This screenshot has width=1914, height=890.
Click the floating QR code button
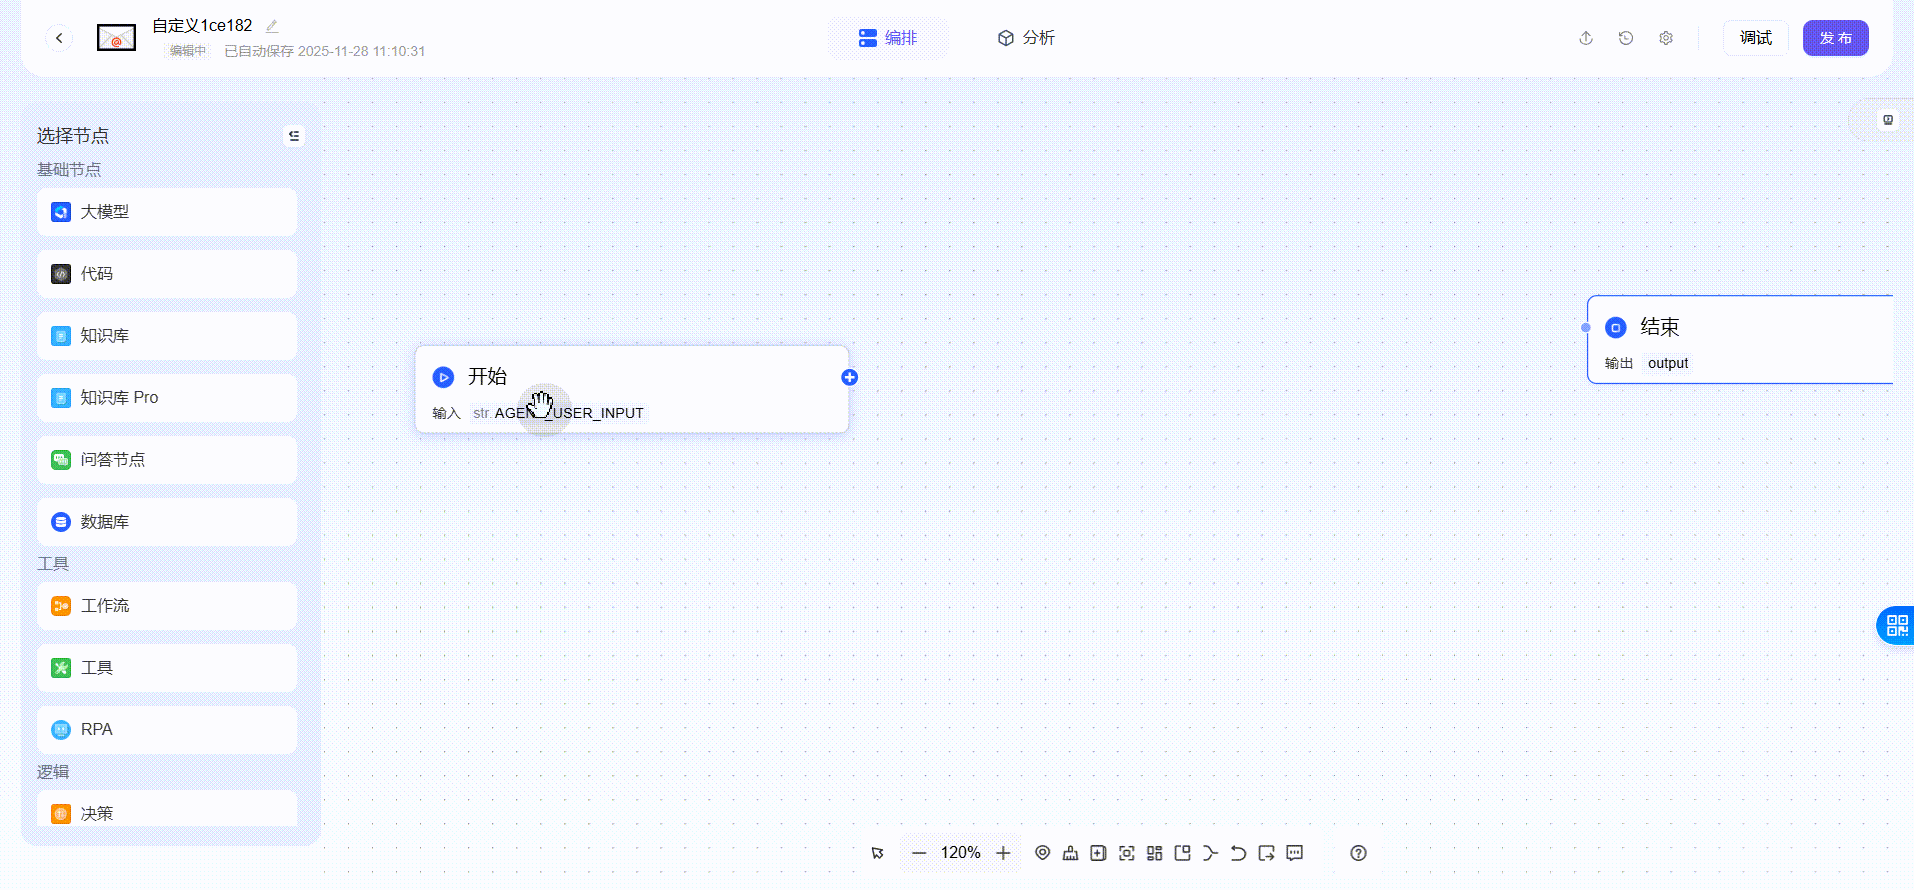[x=1896, y=626]
